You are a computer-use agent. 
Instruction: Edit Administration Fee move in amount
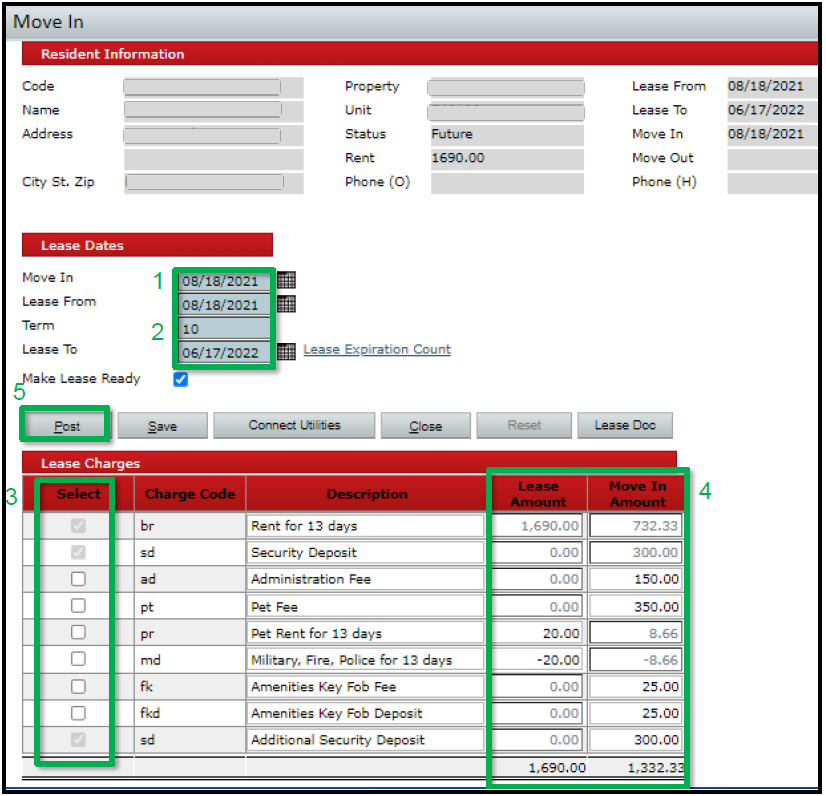click(x=636, y=579)
